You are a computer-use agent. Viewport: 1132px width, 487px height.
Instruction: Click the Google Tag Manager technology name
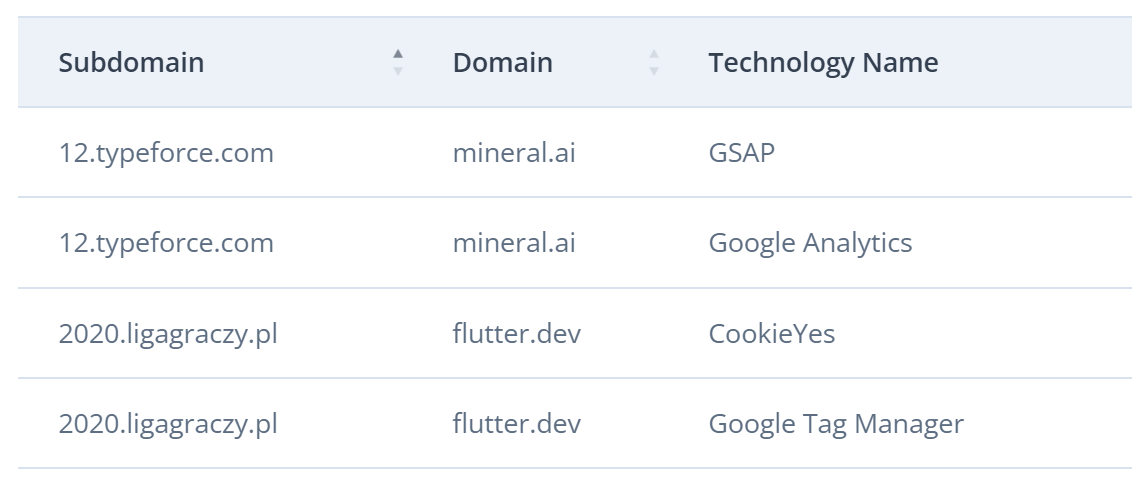[836, 424]
